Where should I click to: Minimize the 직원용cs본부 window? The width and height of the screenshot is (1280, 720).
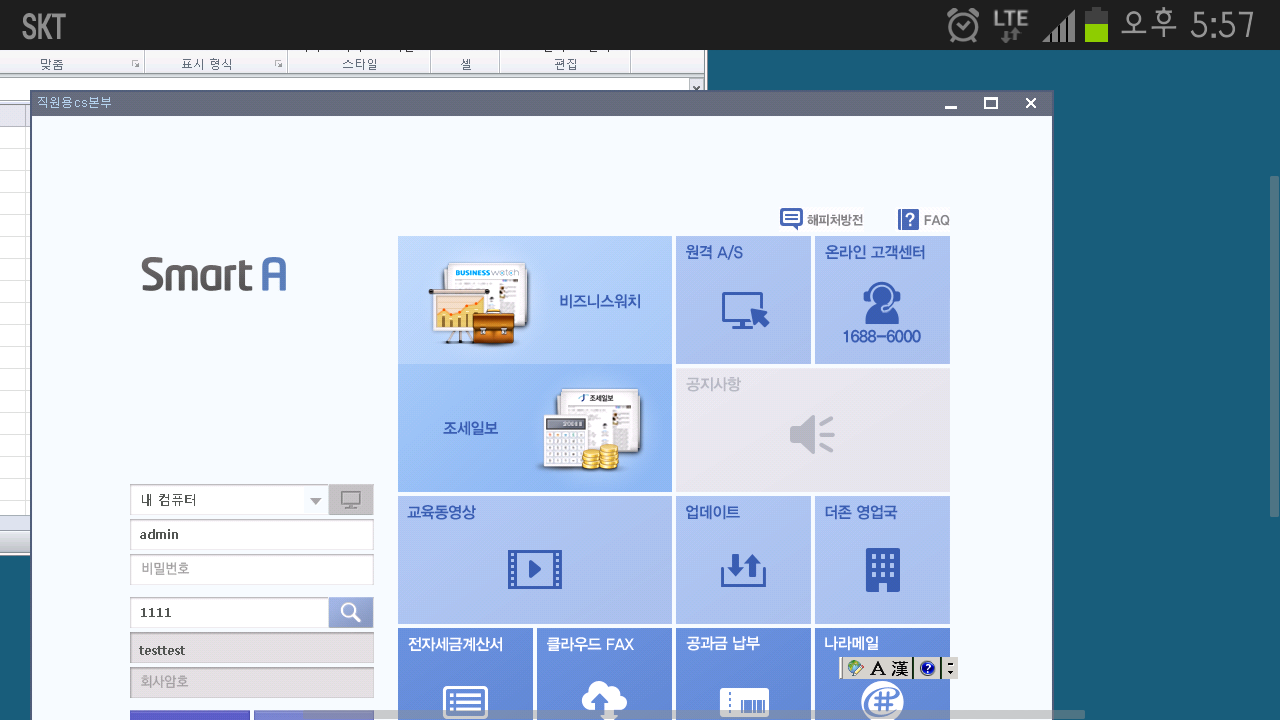coord(951,104)
